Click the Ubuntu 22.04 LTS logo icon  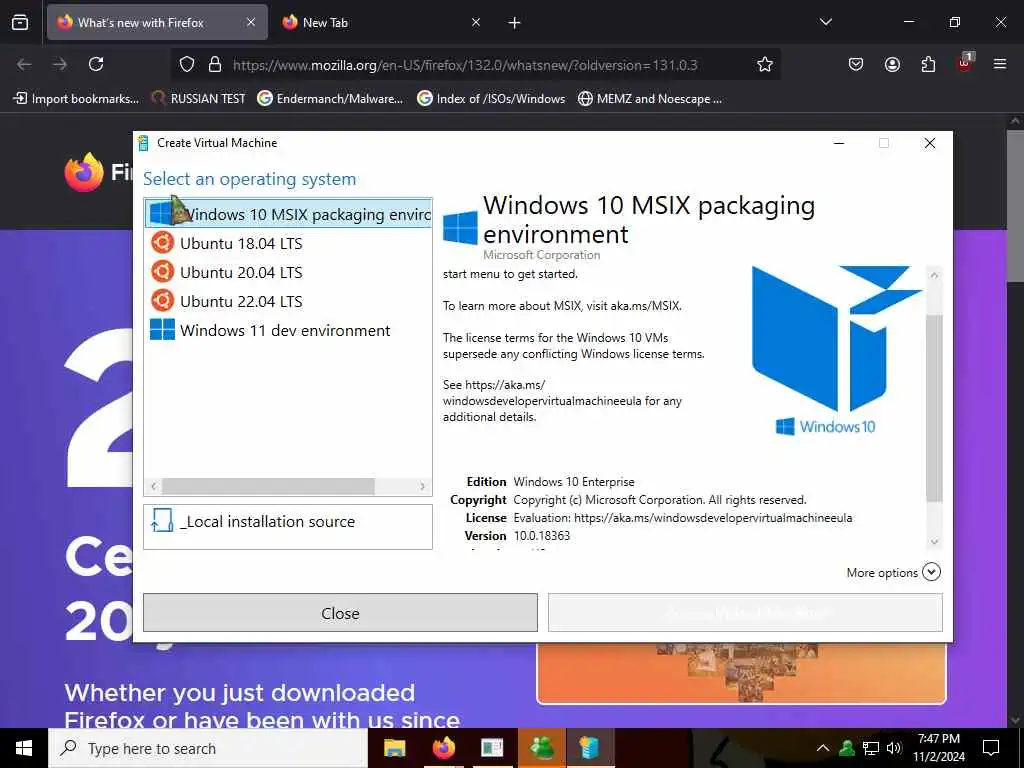(162, 300)
